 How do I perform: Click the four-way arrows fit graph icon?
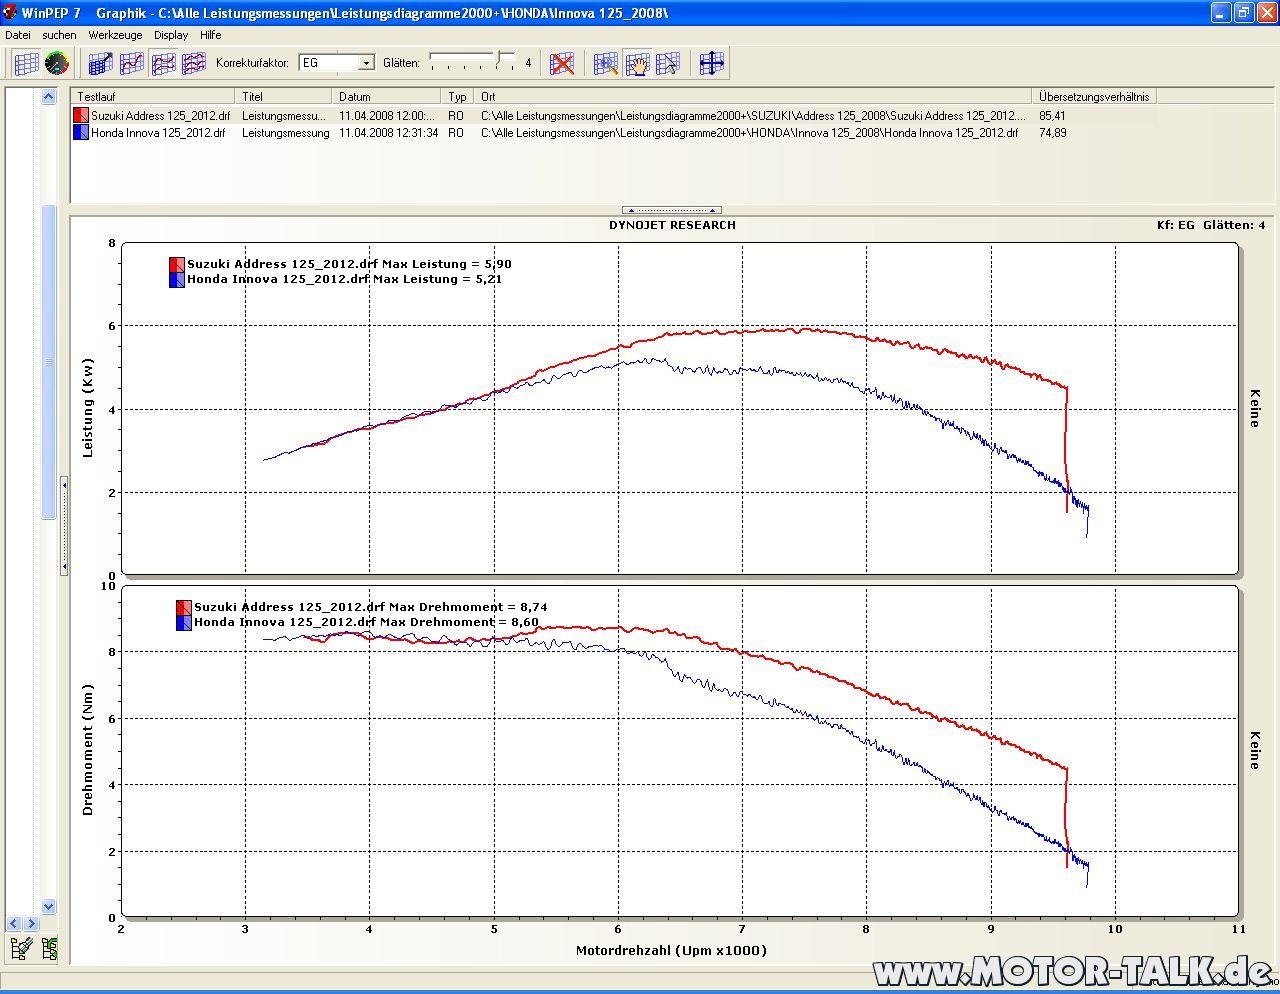click(711, 63)
